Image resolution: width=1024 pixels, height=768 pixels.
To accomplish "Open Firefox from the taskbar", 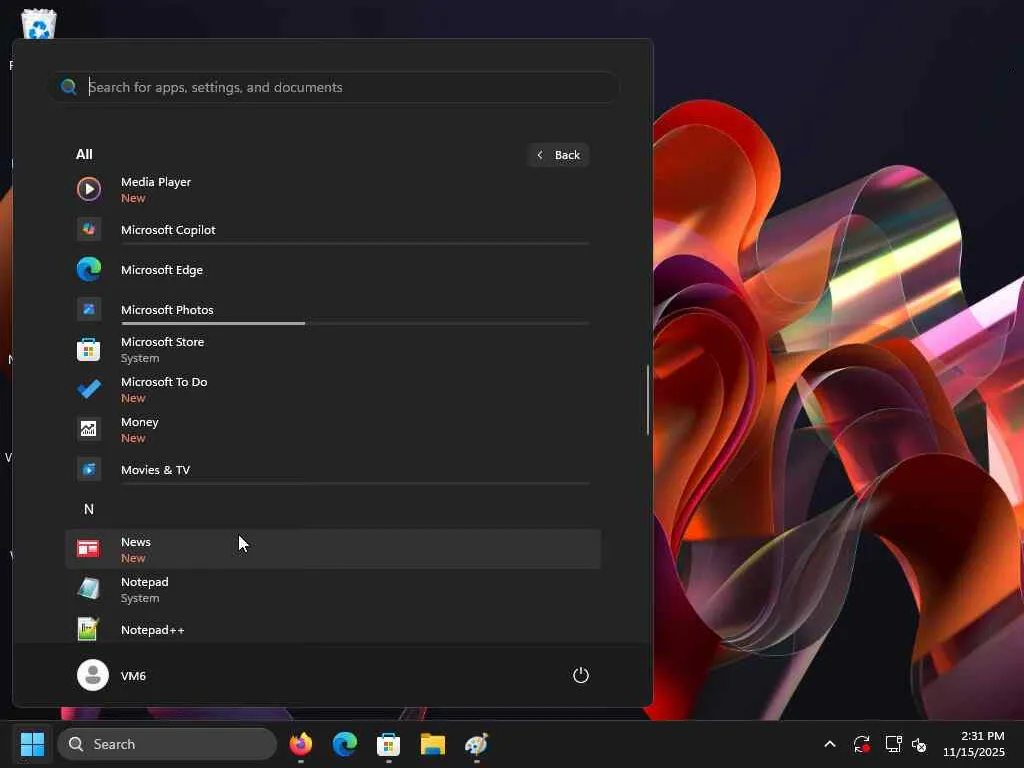I will (301, 744).
